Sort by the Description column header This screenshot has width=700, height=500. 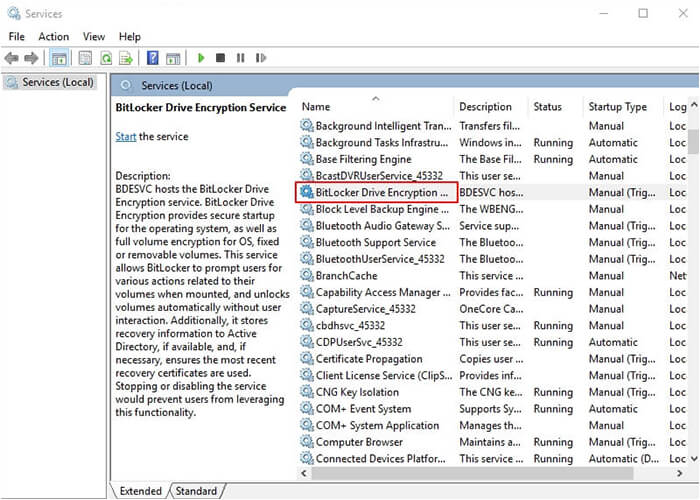pos(491,107)
